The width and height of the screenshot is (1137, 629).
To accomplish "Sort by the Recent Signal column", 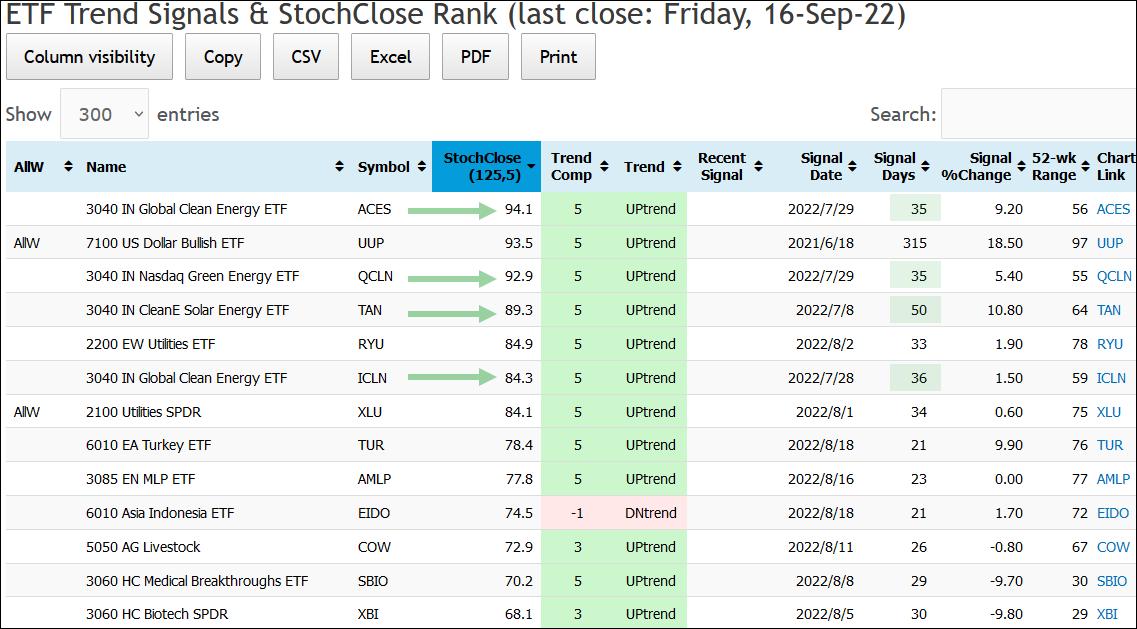I will 758,167.
